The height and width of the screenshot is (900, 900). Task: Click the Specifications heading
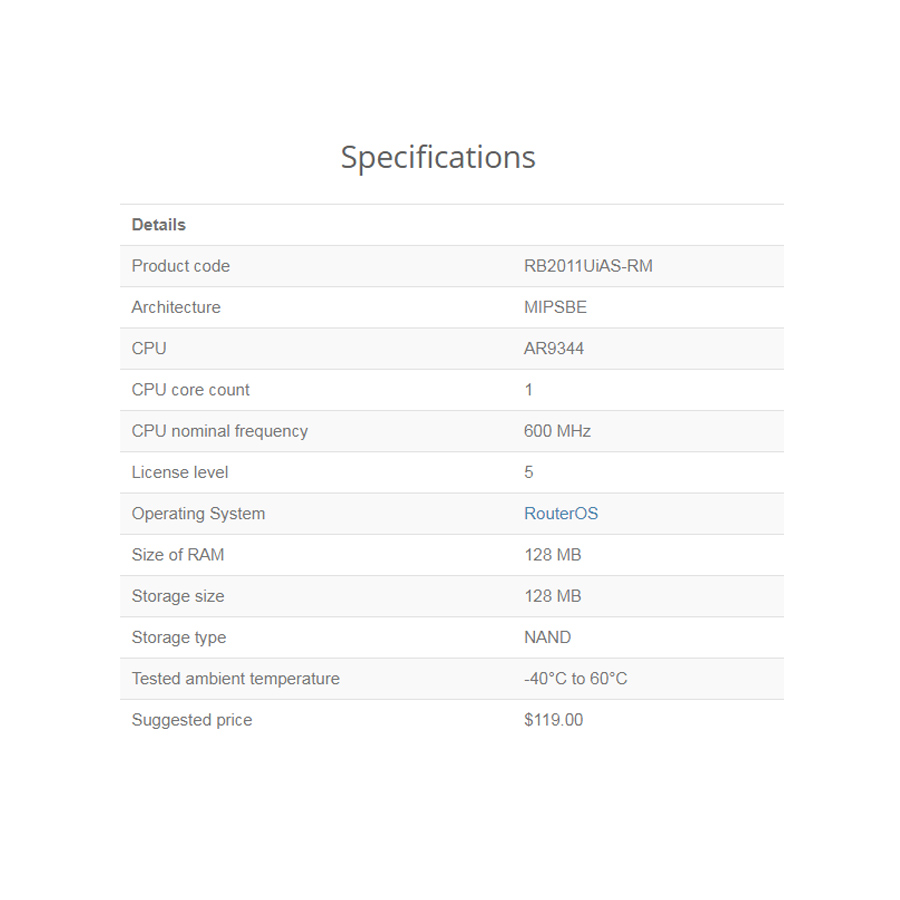(438, 157)
